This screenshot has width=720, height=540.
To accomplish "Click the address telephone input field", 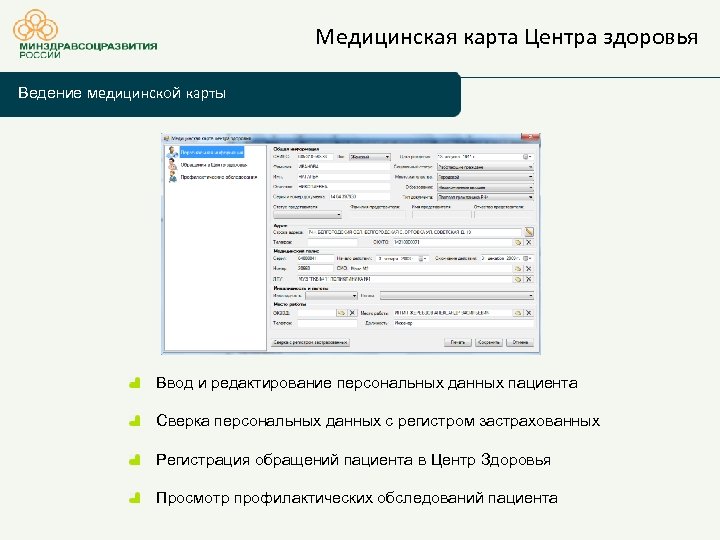I will tap(332, 242).
